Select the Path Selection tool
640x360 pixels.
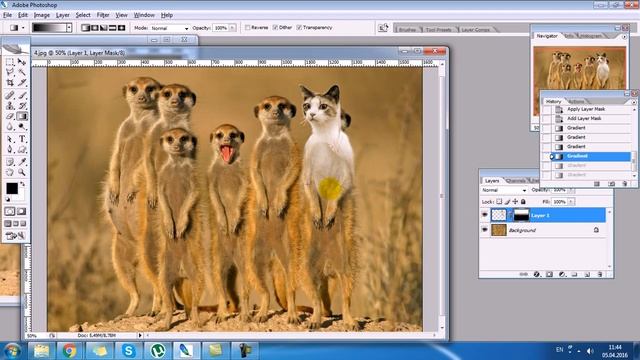point(10,139)
